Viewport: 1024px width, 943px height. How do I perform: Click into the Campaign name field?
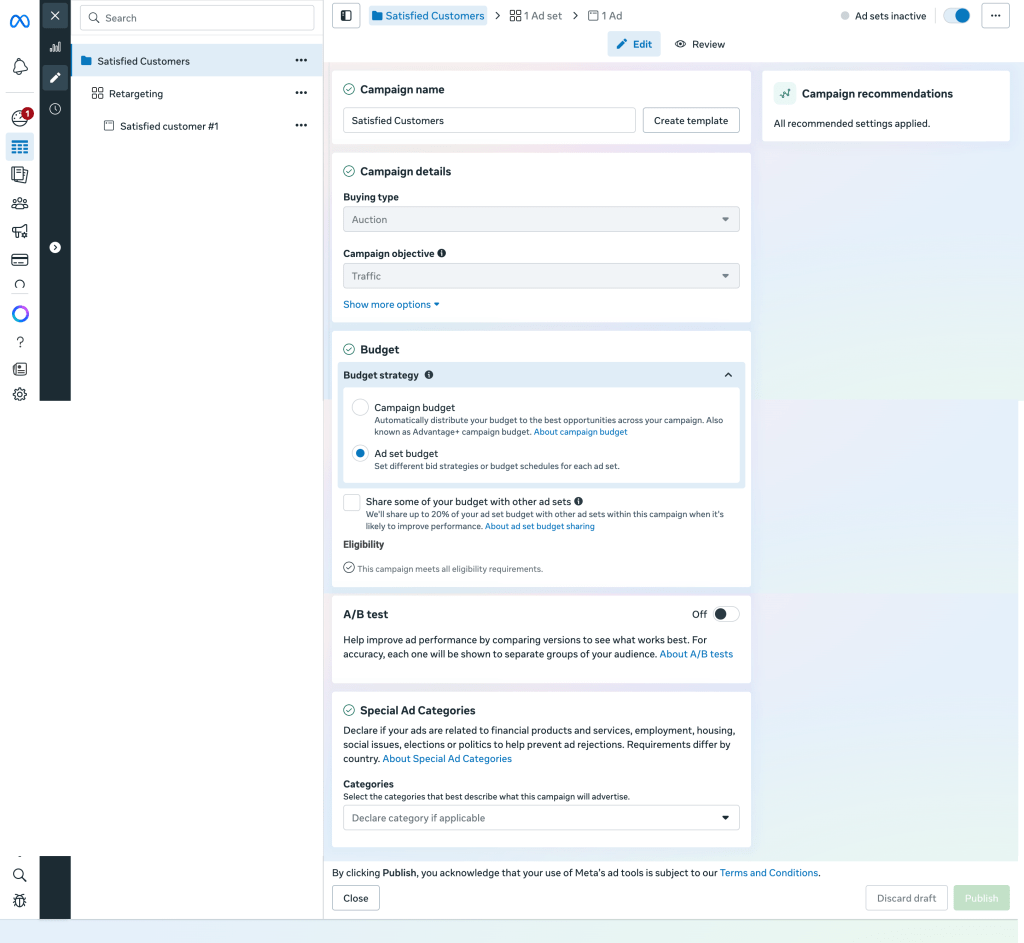tap(489, 120)
